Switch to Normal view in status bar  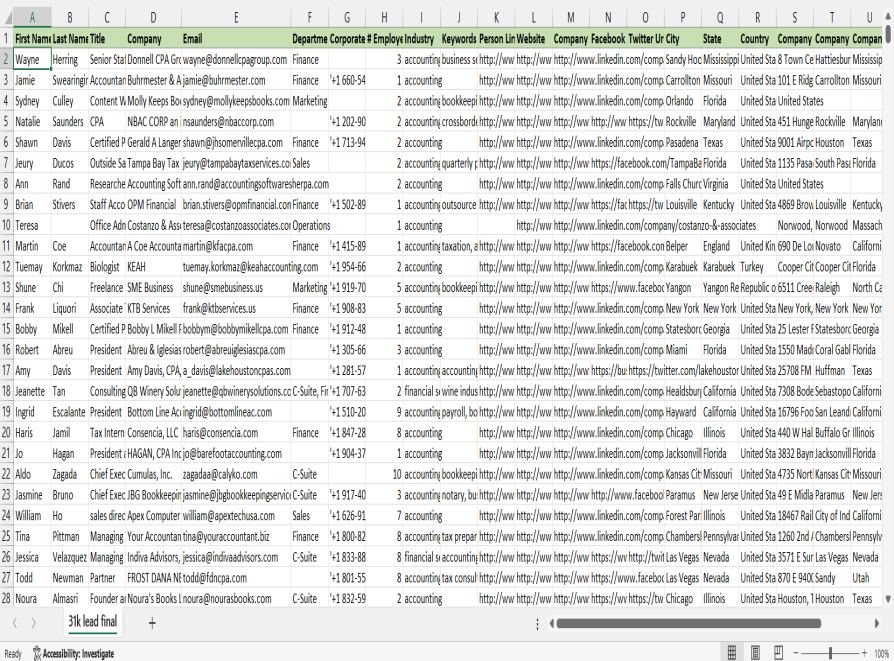click(732, 652)
